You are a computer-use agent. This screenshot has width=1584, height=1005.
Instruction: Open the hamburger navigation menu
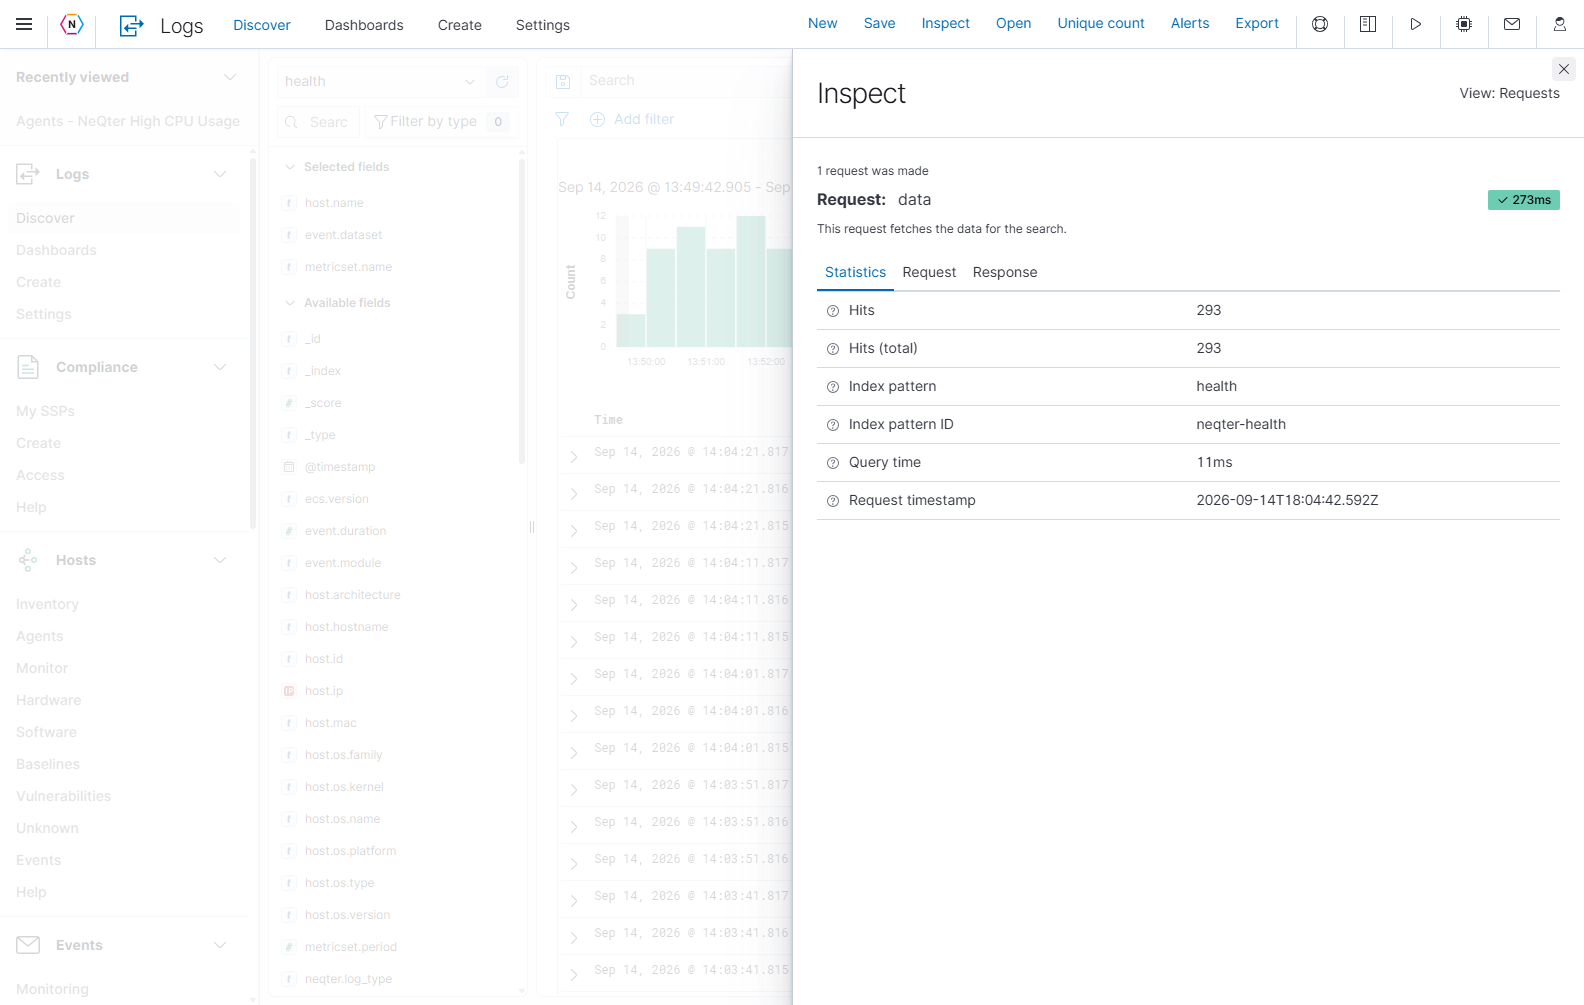point(24,24)
